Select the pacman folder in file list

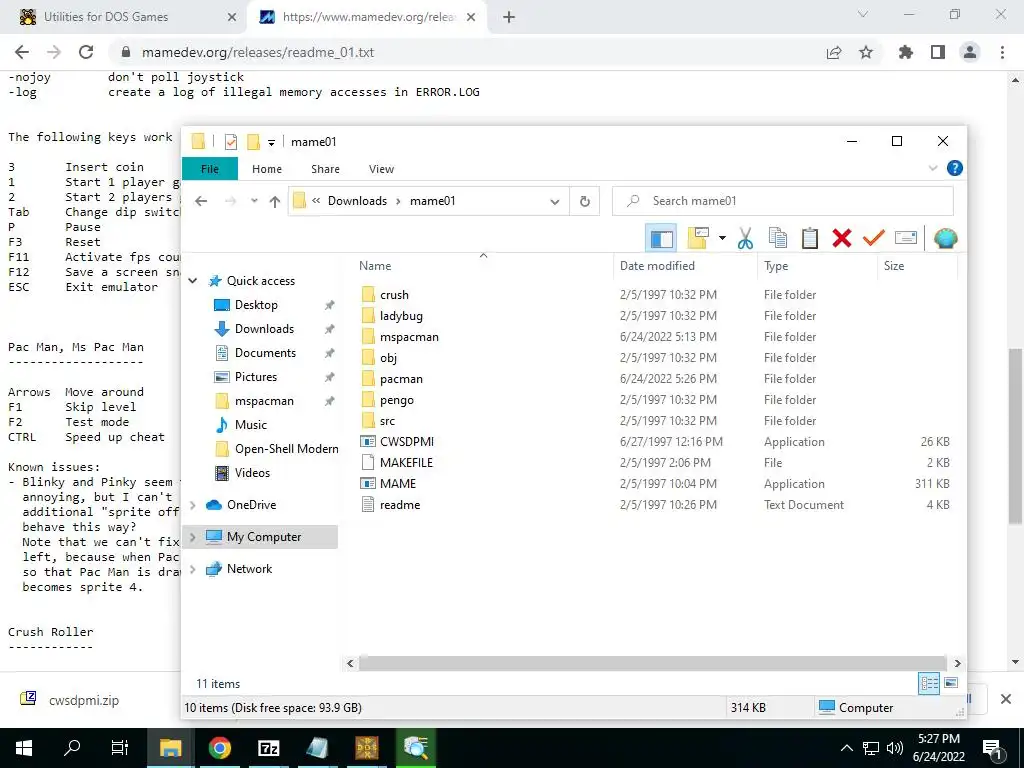(401, 379)
